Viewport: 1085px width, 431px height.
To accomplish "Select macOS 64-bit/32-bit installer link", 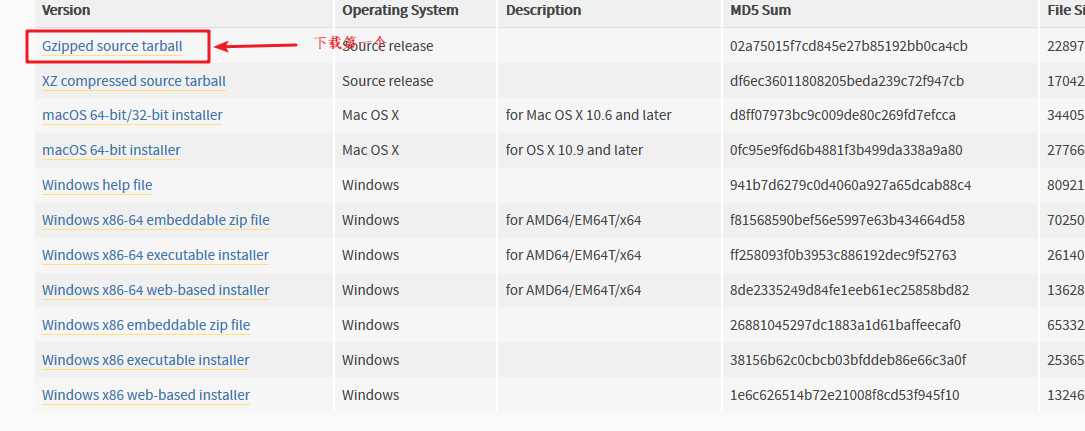I will (132, 116).
